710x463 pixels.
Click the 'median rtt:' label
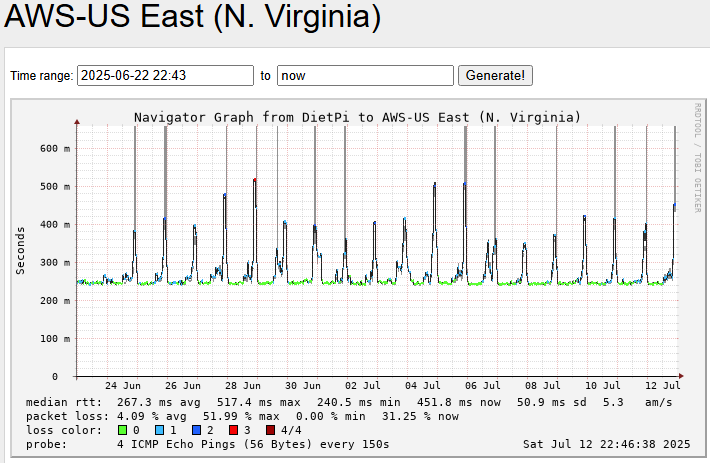64,402
